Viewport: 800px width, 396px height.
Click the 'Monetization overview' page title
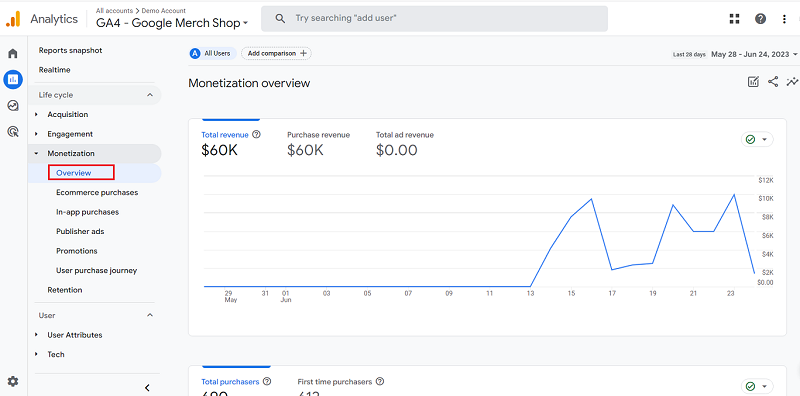[x=249, y=83]
